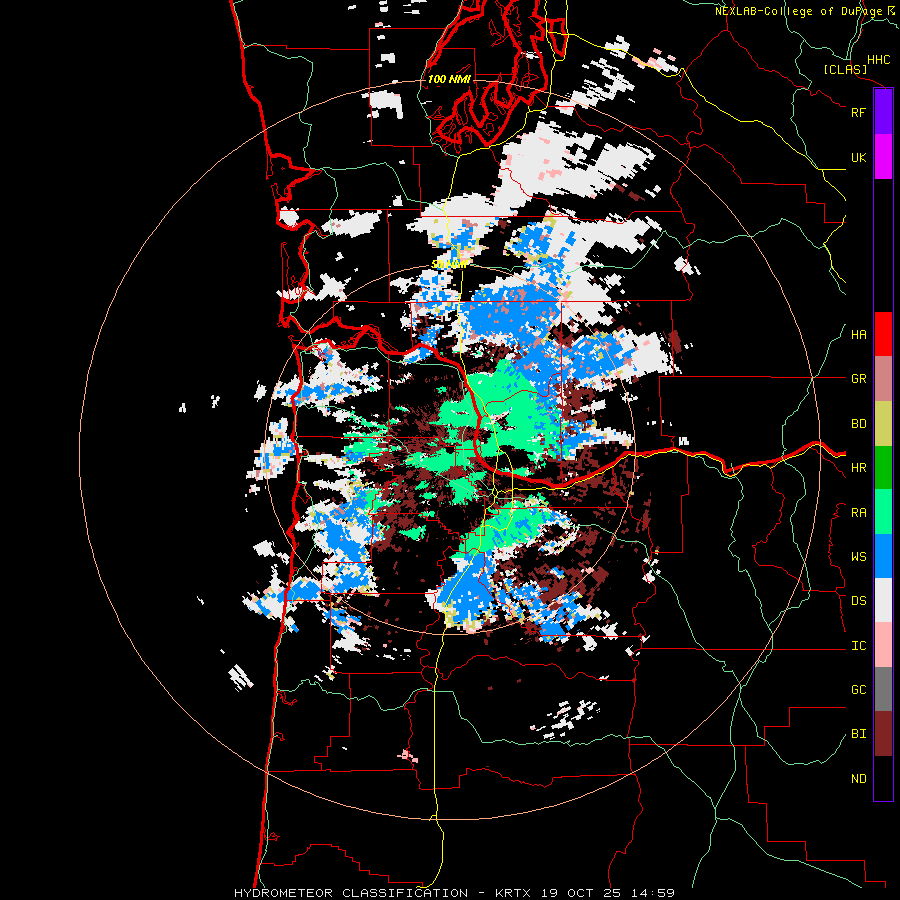Viewport: 900px width, 900px height.
Task: Pick the DS white legend swatch
Action: click(883, 600)
